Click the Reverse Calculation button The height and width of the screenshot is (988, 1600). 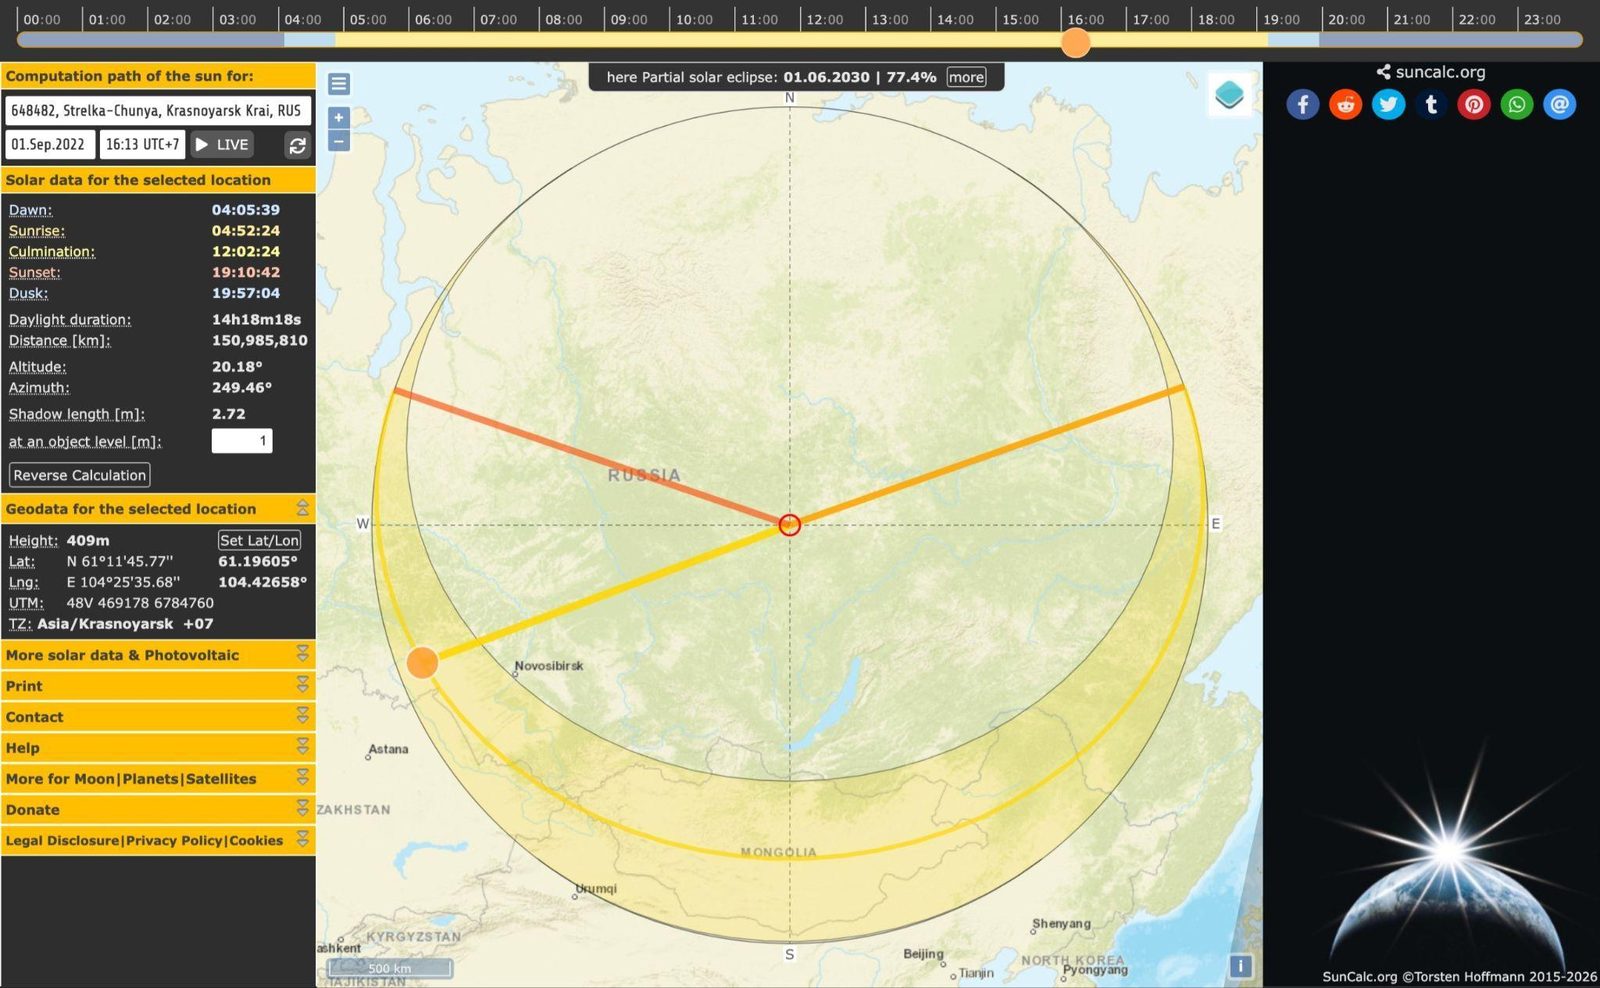coord(80,475)
